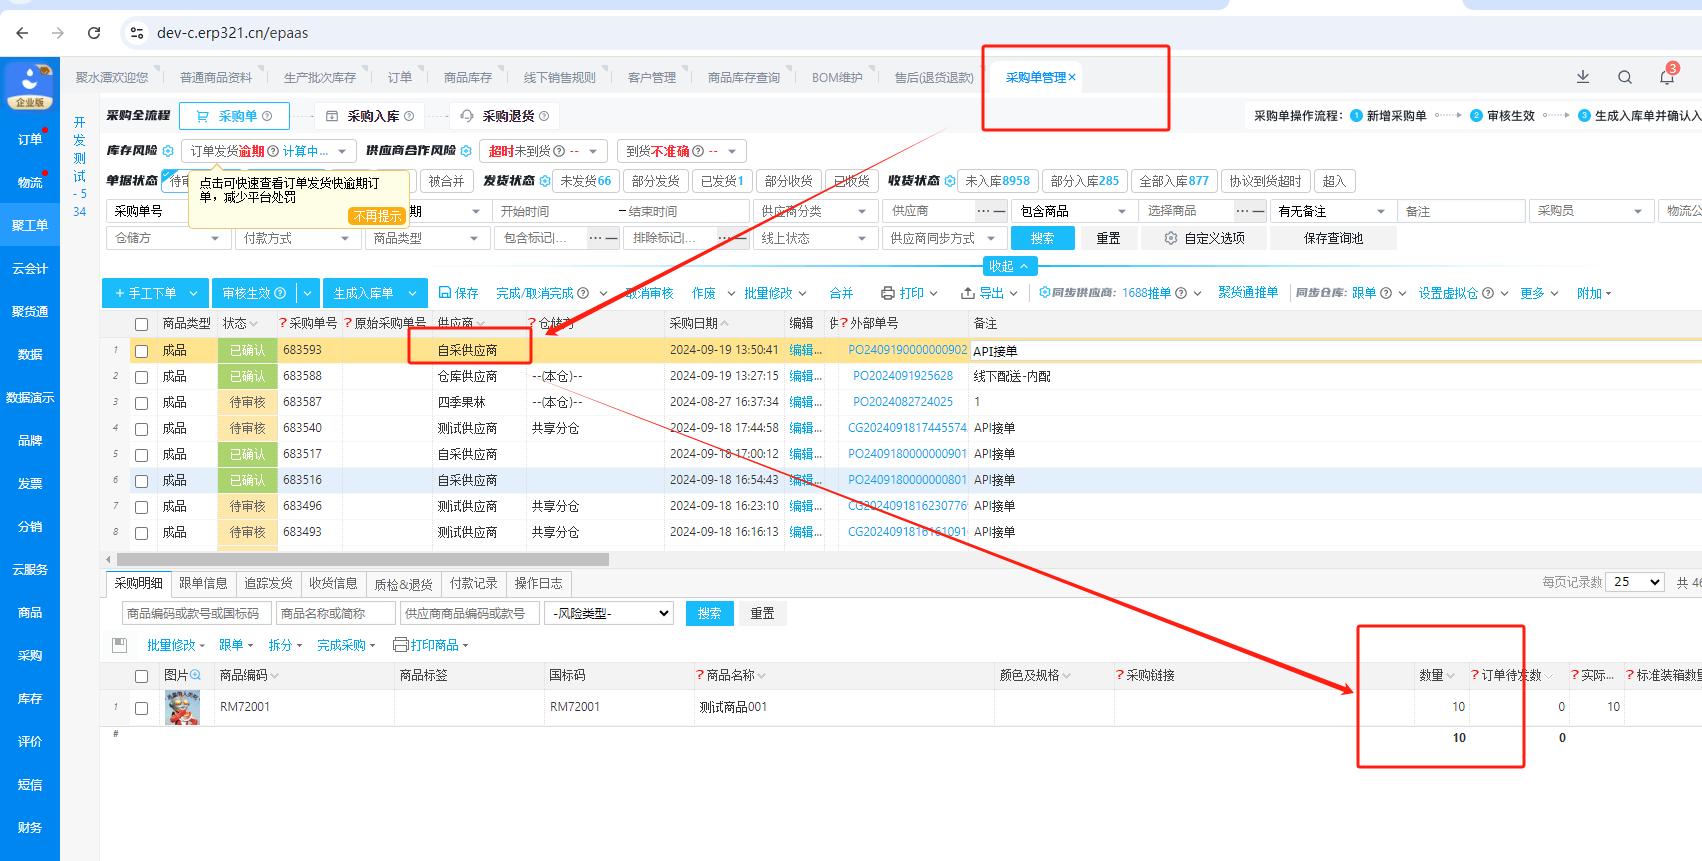
Task: Close the 采购单管理 tab
Action: coord(1072,77)
